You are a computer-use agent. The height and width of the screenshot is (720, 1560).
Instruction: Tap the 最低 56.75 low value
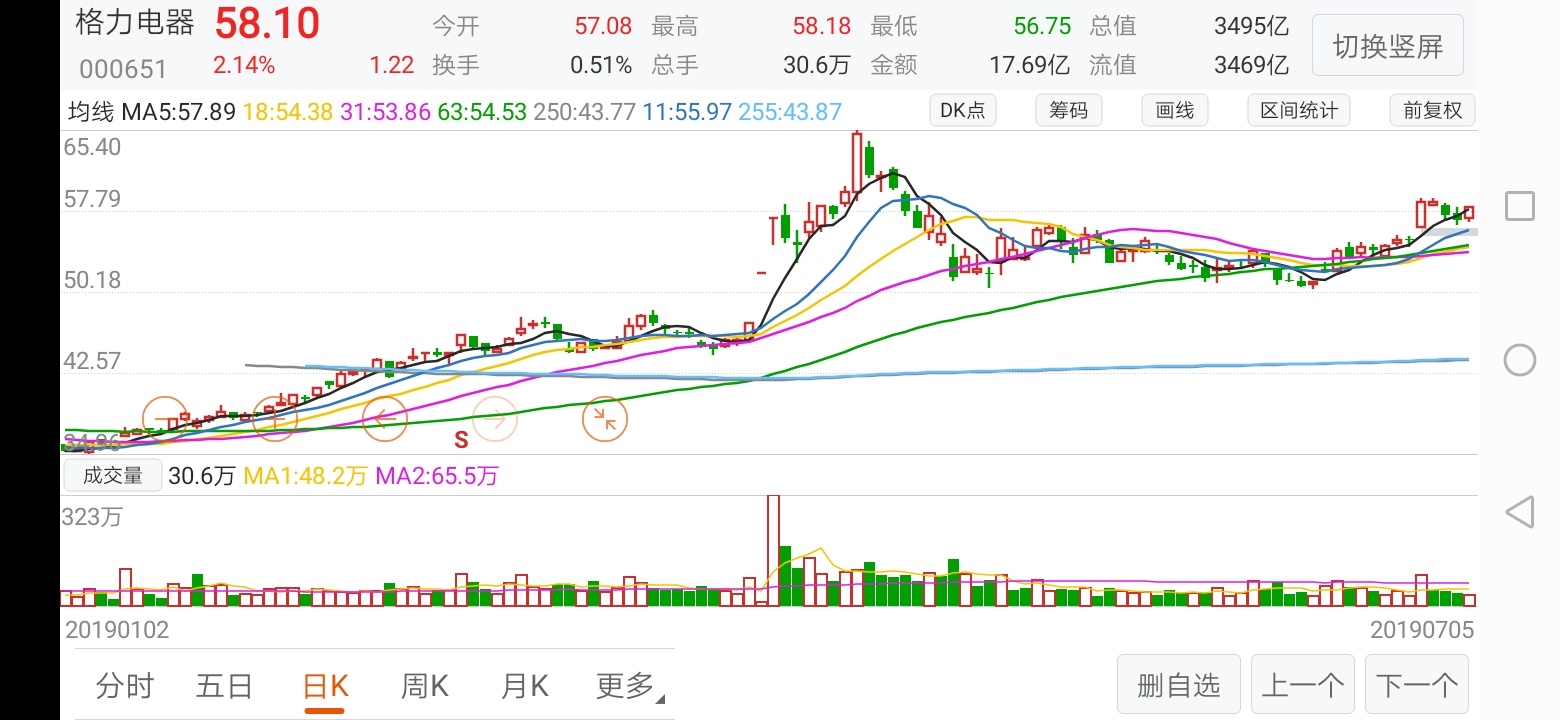click(x=1042, y=26)
